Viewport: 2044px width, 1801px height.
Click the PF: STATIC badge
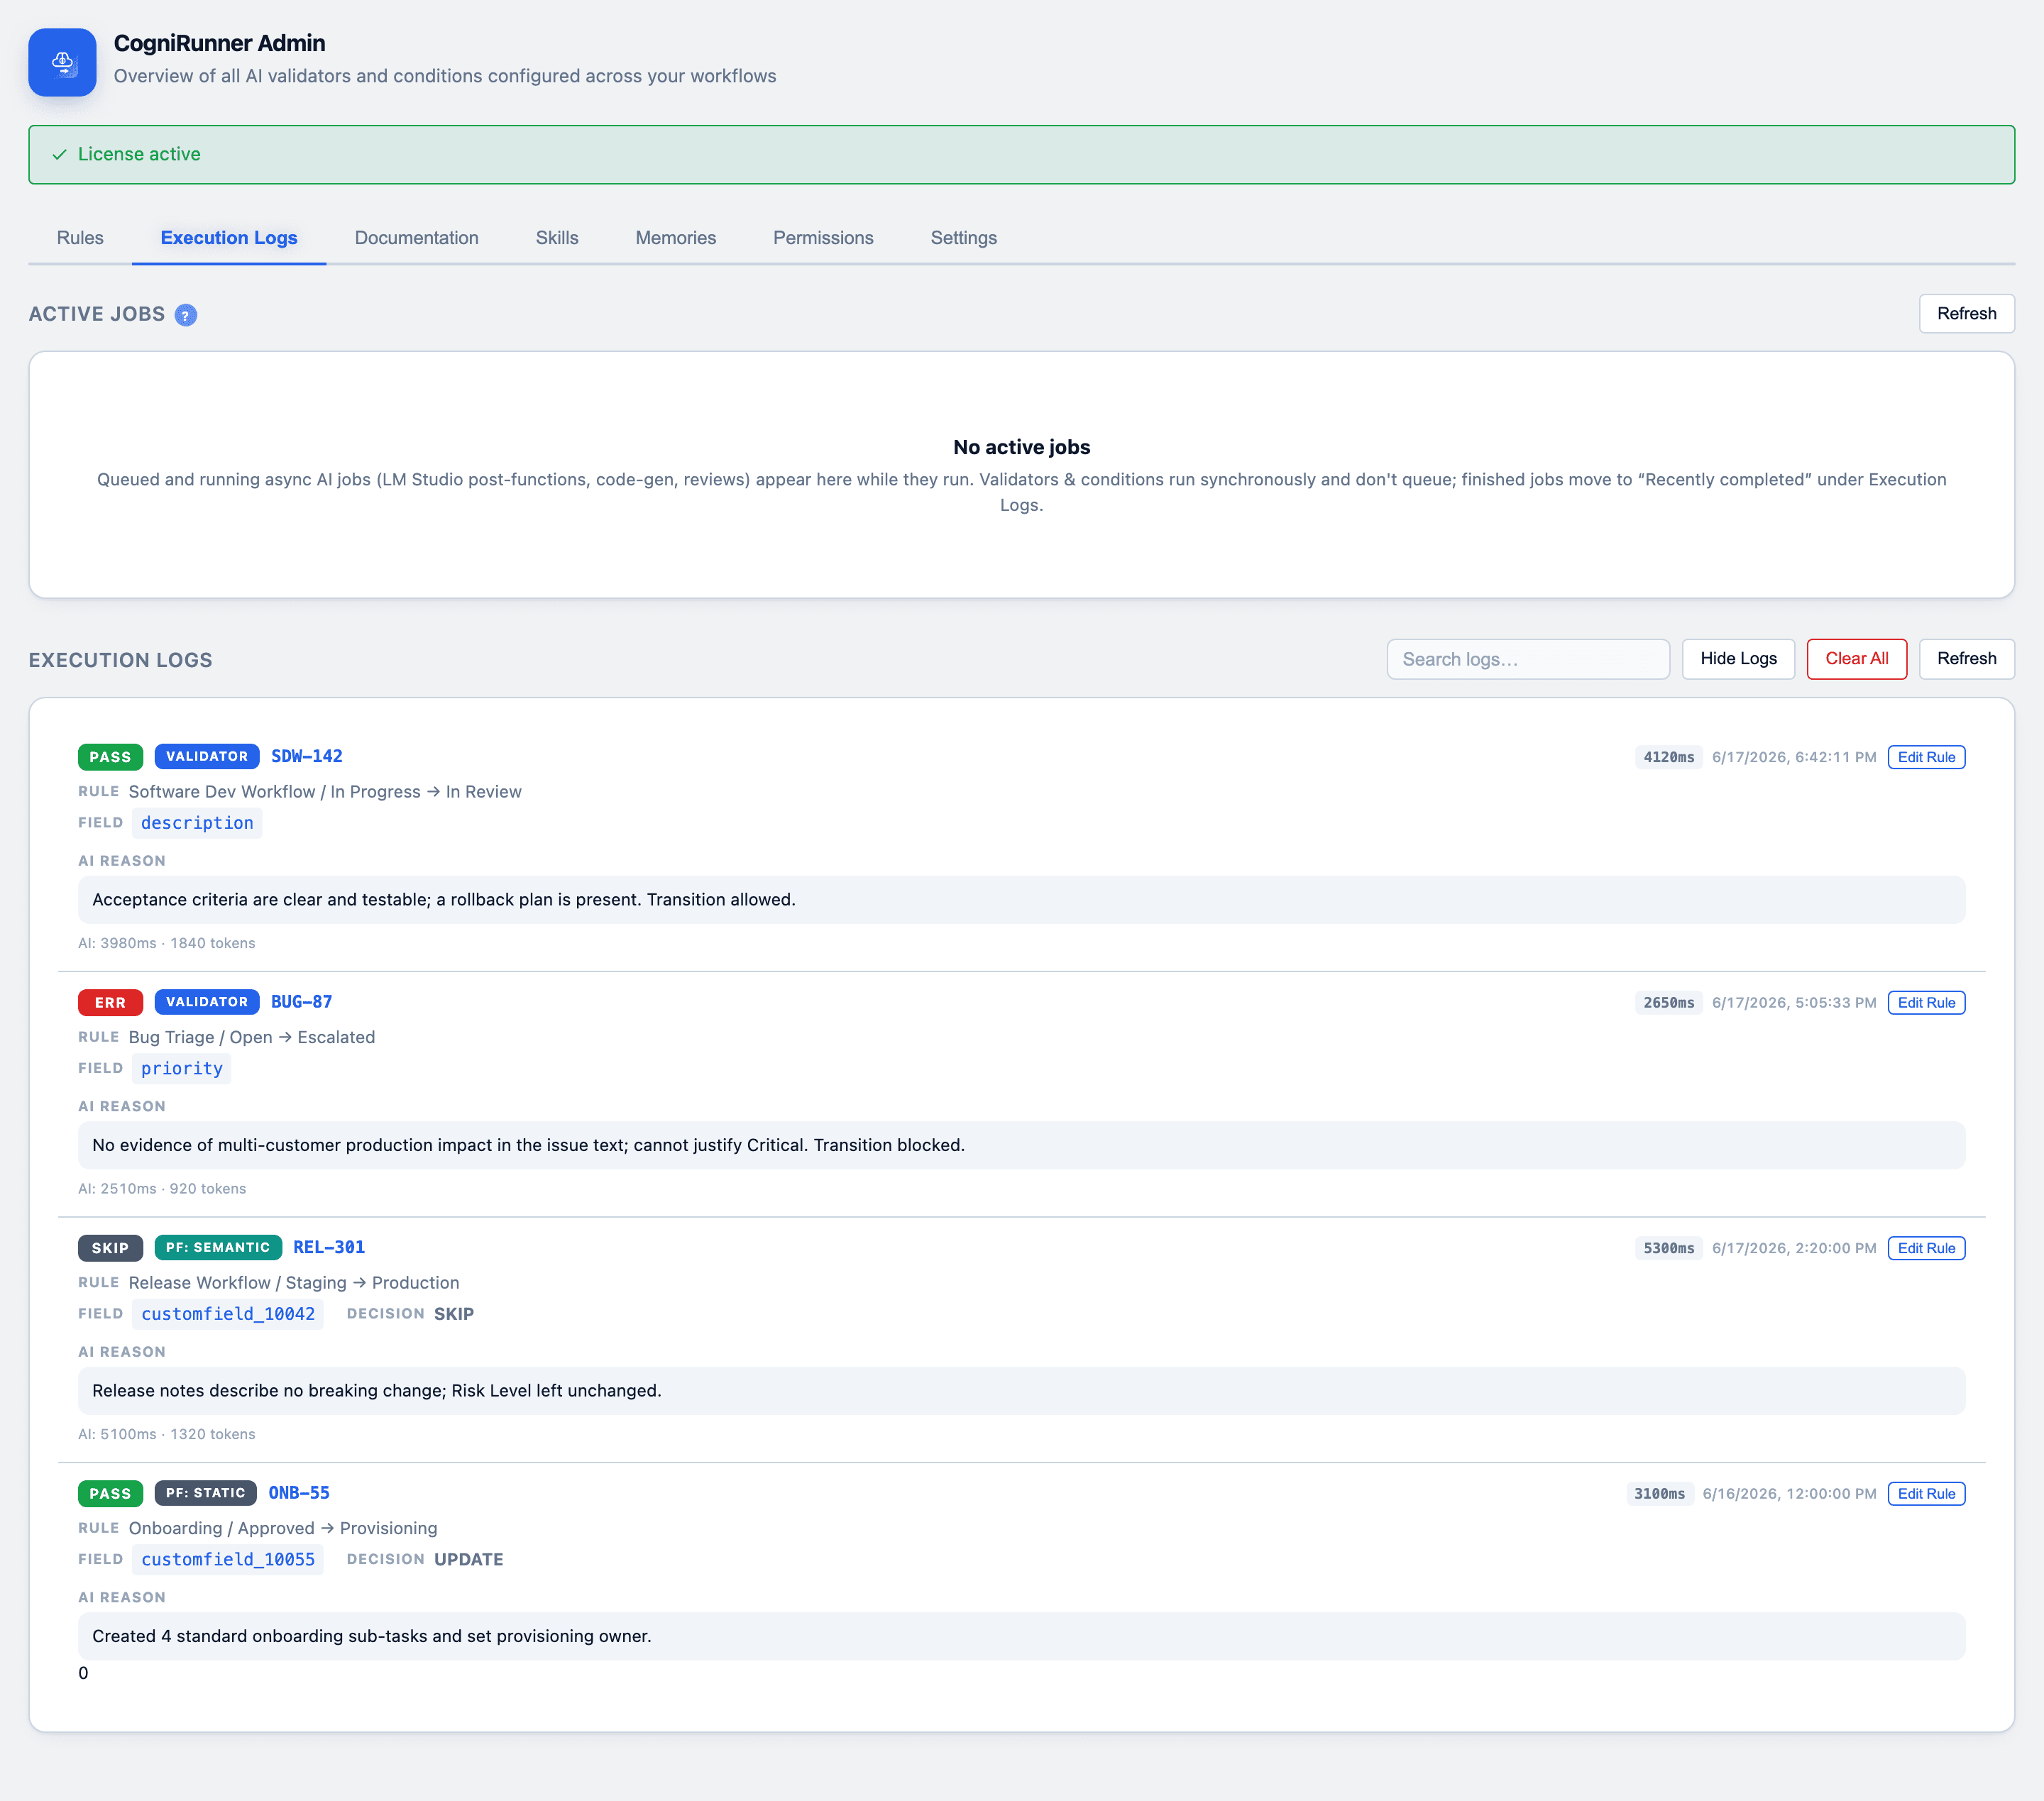pyautogui.click(x=205, y=1493)
